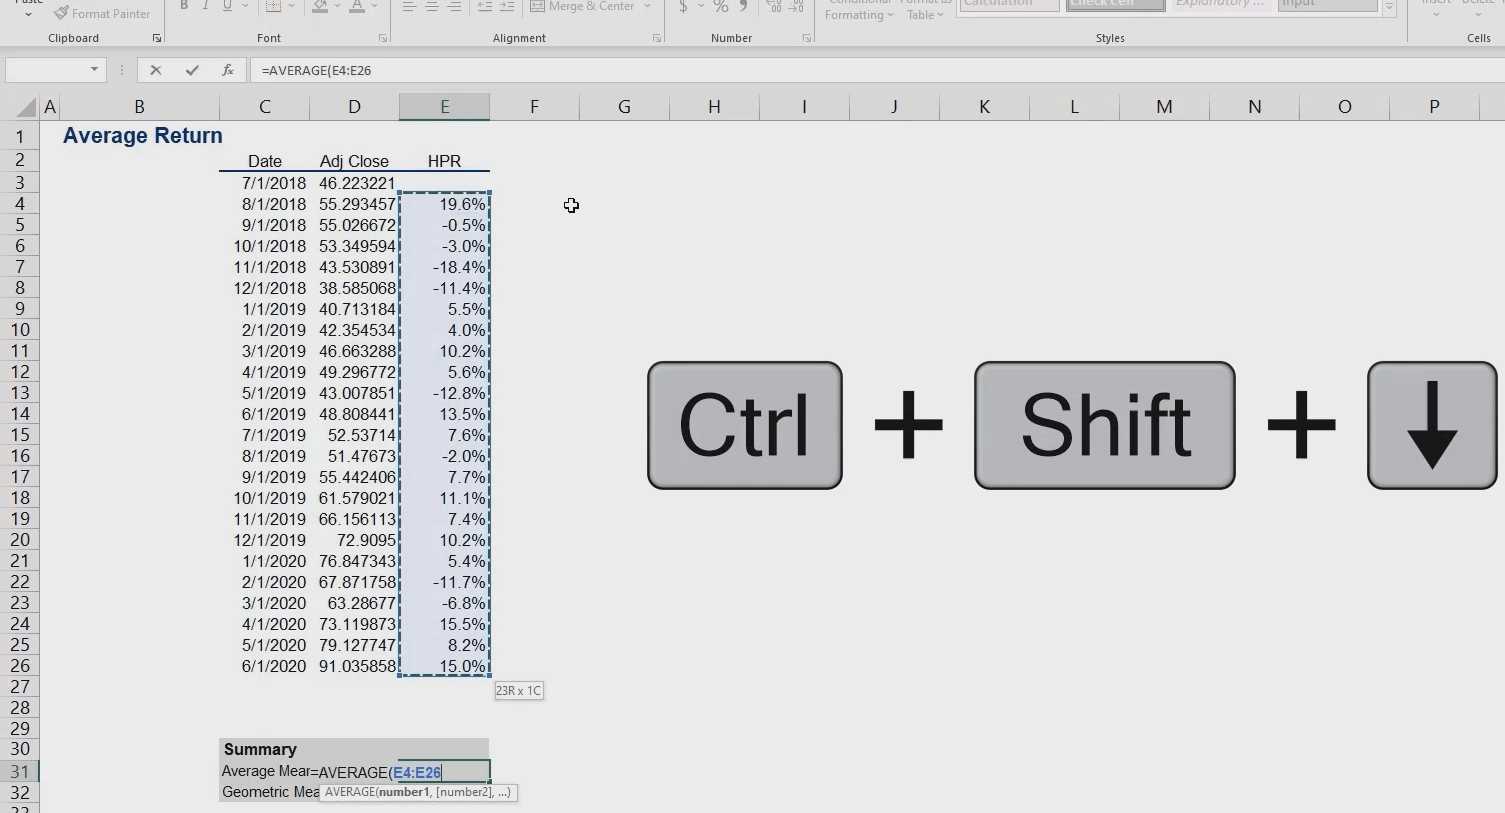Screen dimensions: 1505x813
Task: Click the -18.4% HPR cell
Action: click(444, 267)
